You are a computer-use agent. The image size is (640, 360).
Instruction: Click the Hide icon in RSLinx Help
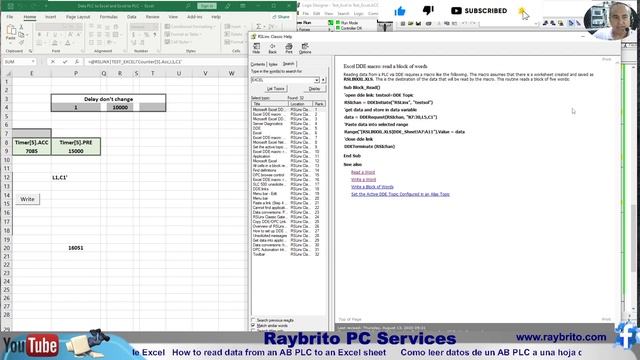256,48
